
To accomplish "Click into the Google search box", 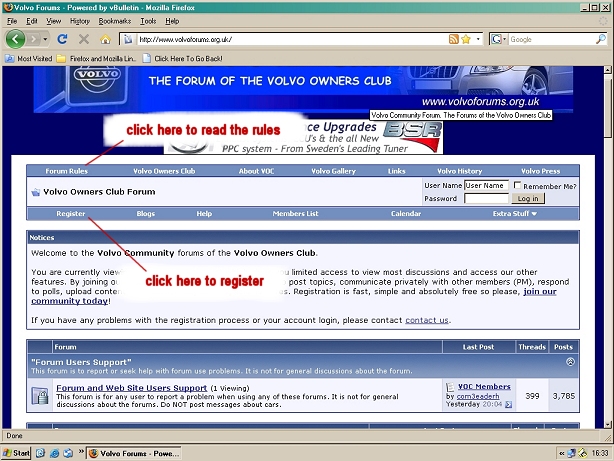I will point(551,39).
